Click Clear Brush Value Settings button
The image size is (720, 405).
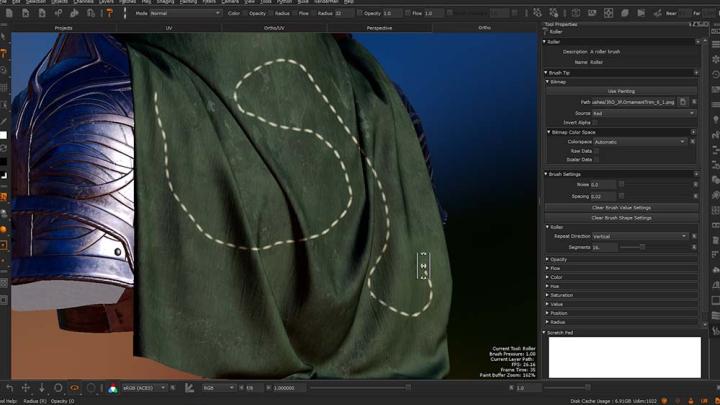click(621, 208)
